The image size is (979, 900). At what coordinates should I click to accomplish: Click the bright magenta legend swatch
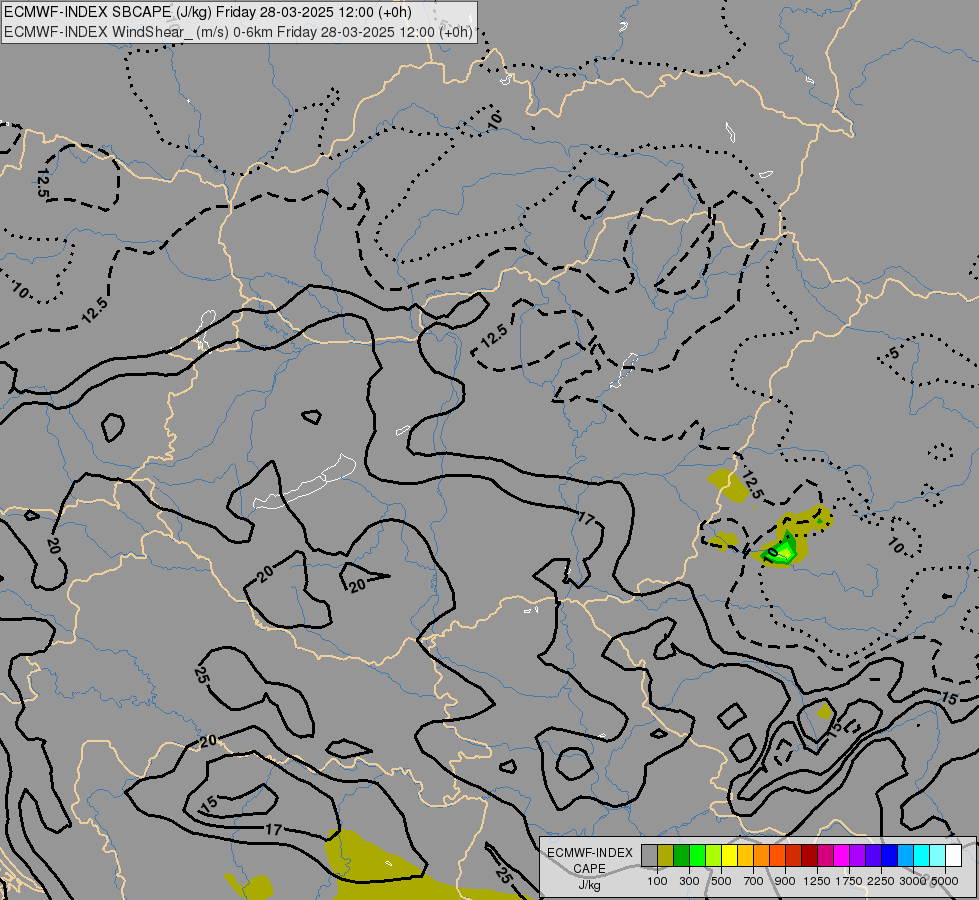(x=842, y=856)
